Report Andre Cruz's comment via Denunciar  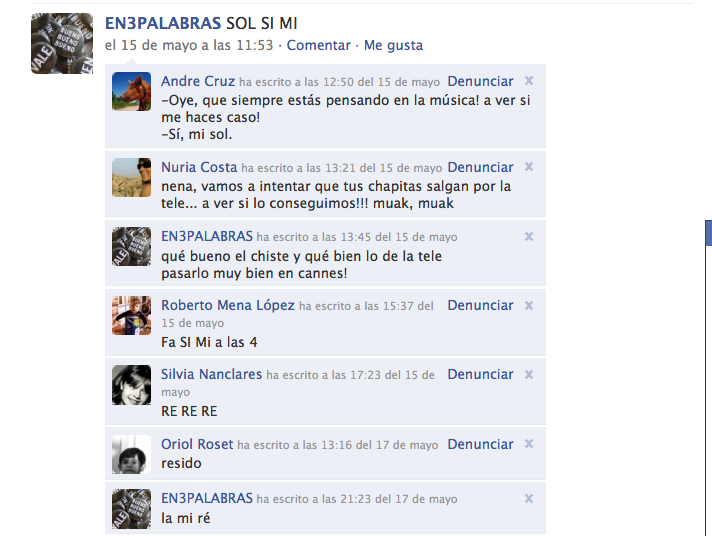pyautogui.click(x=480, y=81)
